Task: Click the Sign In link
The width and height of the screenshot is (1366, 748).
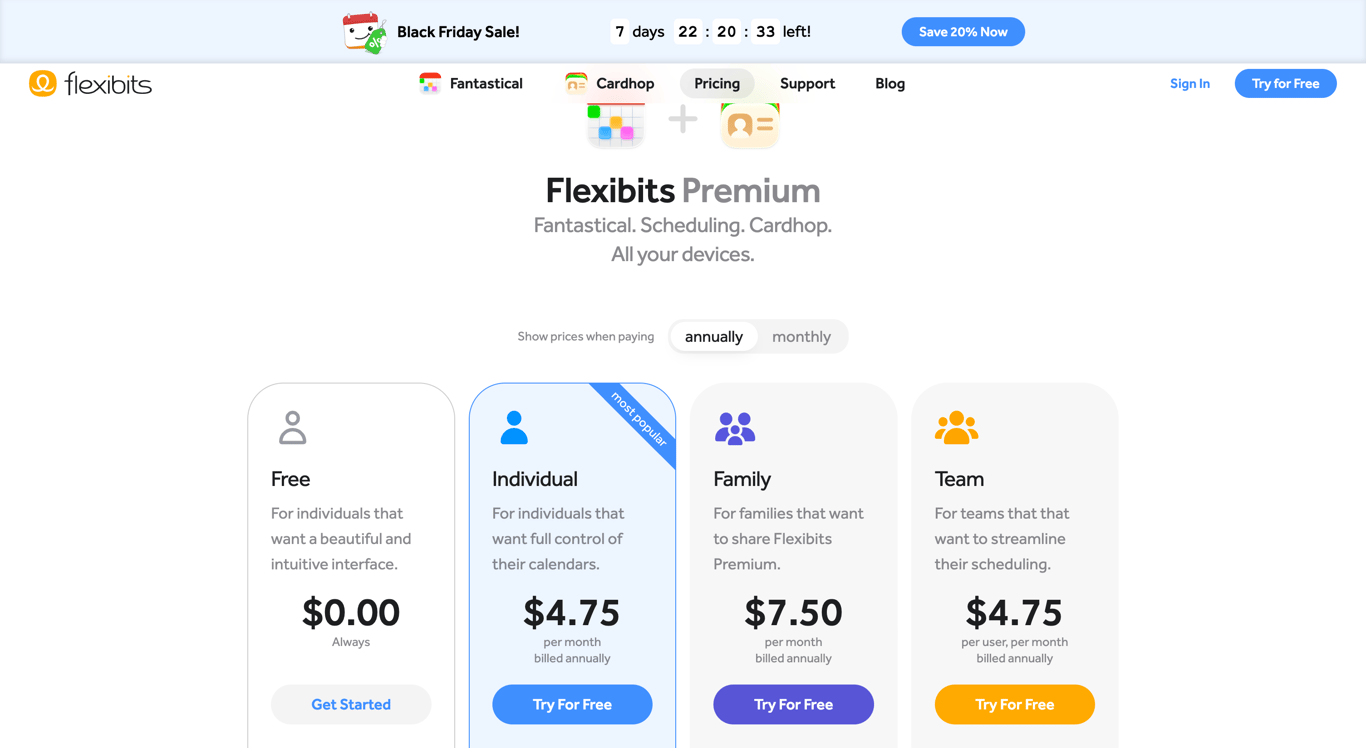Action: point(1189,83)
